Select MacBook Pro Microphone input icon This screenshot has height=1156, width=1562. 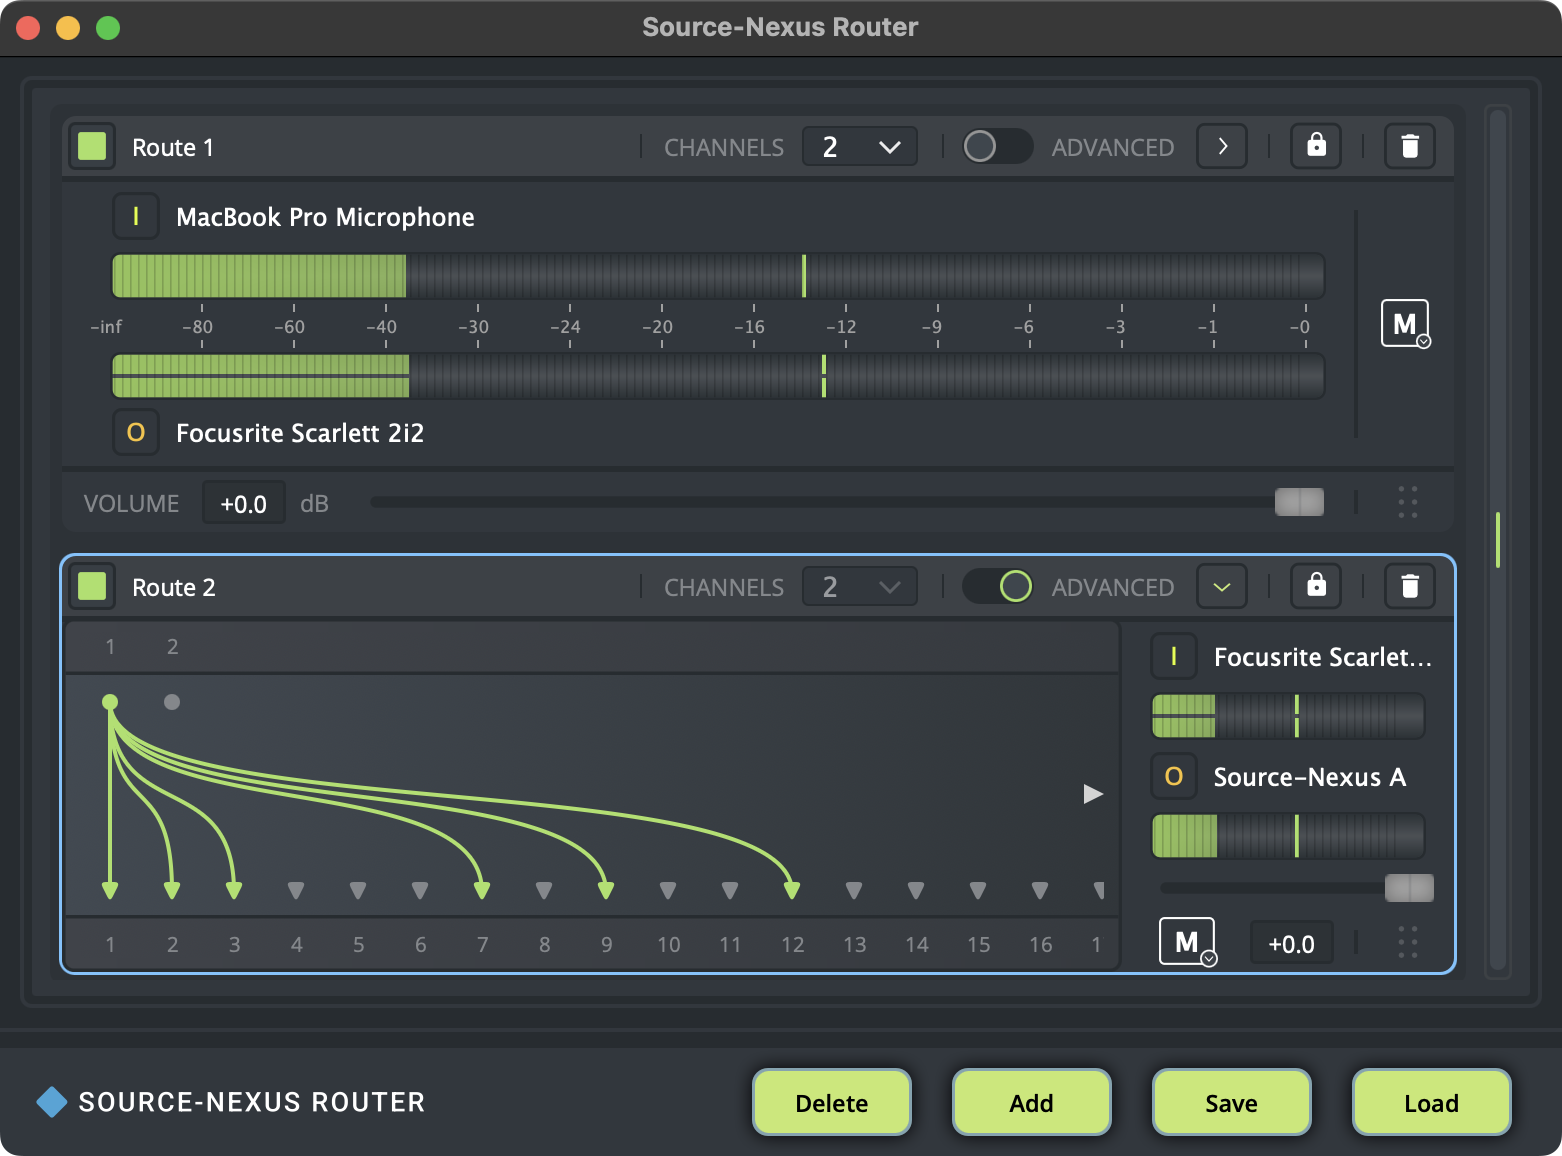coord(136,216)
